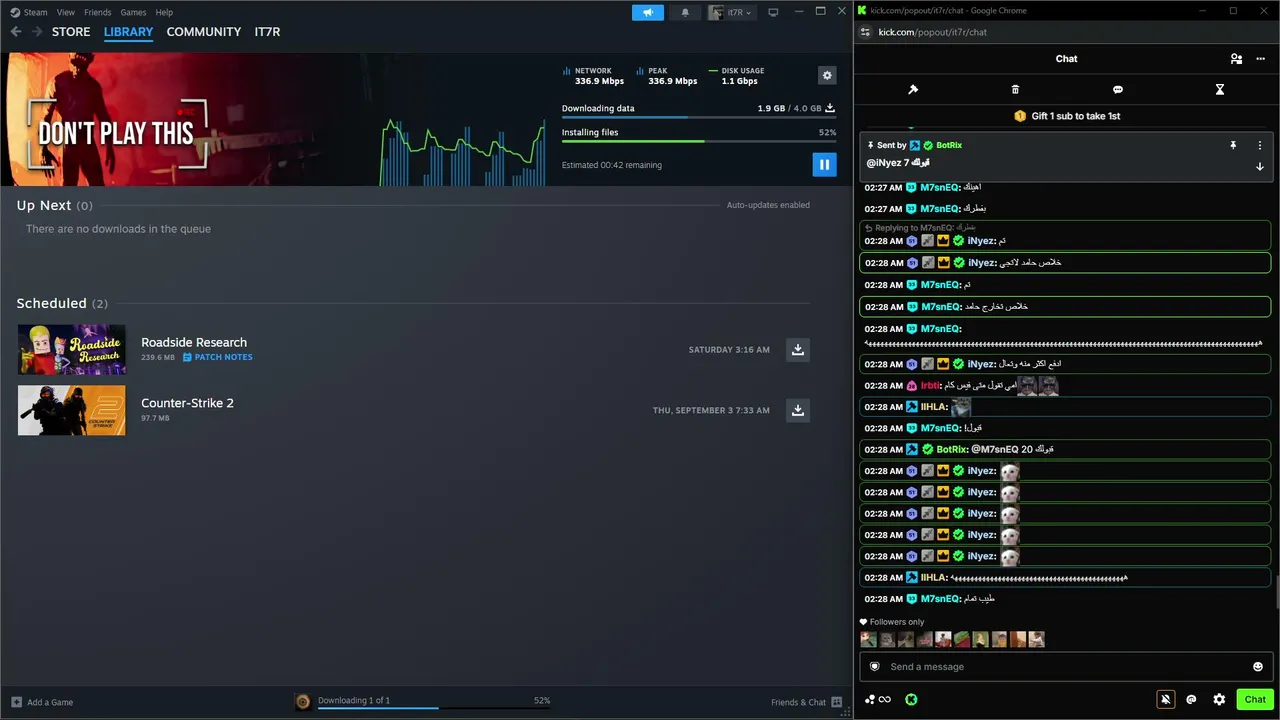The image size is (1280, 720).
Task: Click Gift 1 sub to take 1st
Action: [1067, 116]
